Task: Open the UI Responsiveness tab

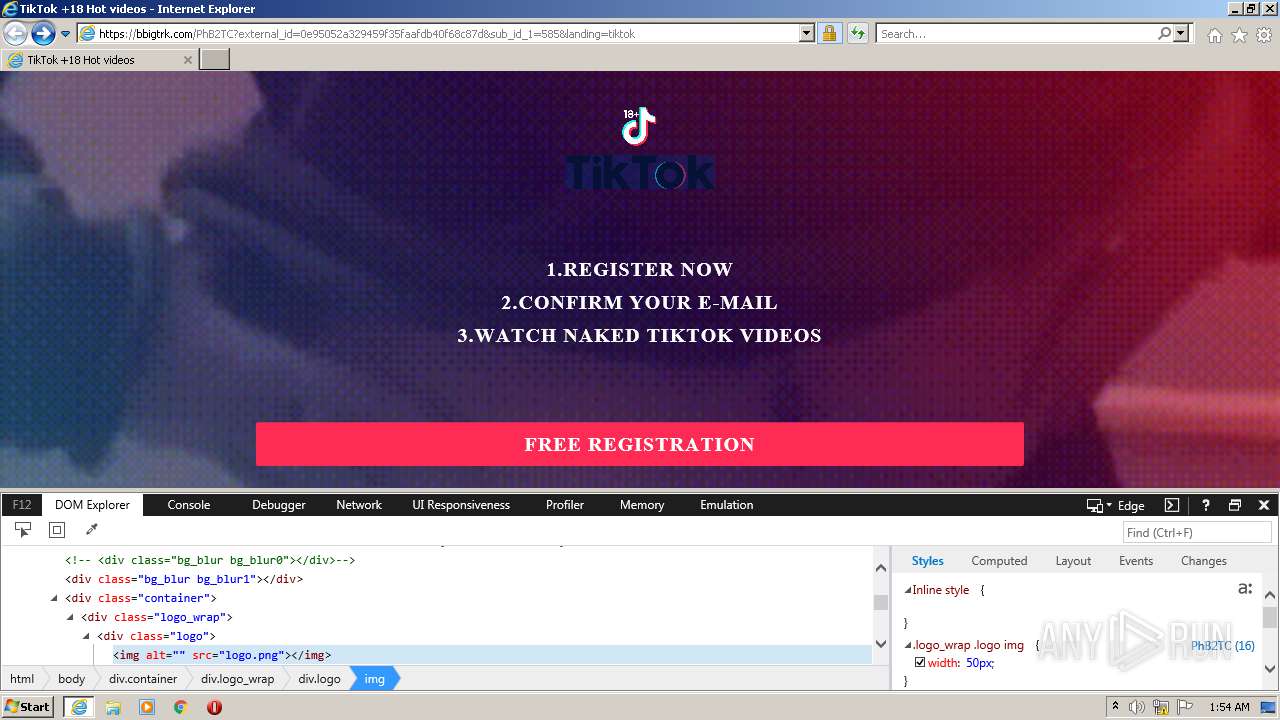Action: [461, 505]
